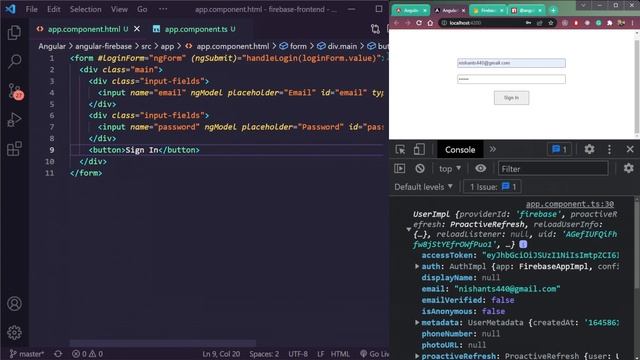Clear the console
Viewport: 640px width, 360px height.
420,169
